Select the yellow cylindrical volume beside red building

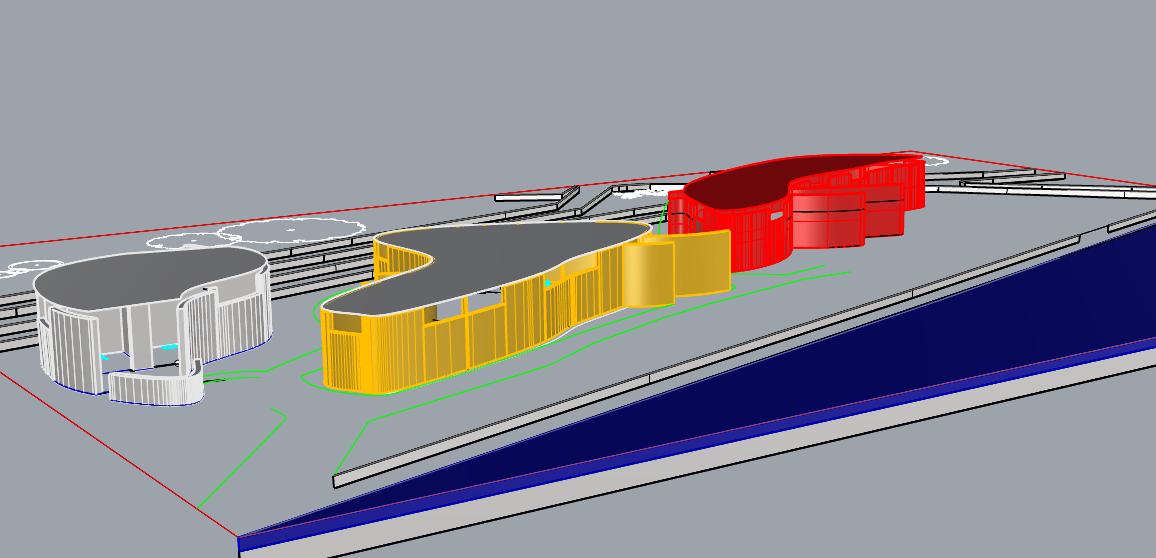tap(648, 274)
